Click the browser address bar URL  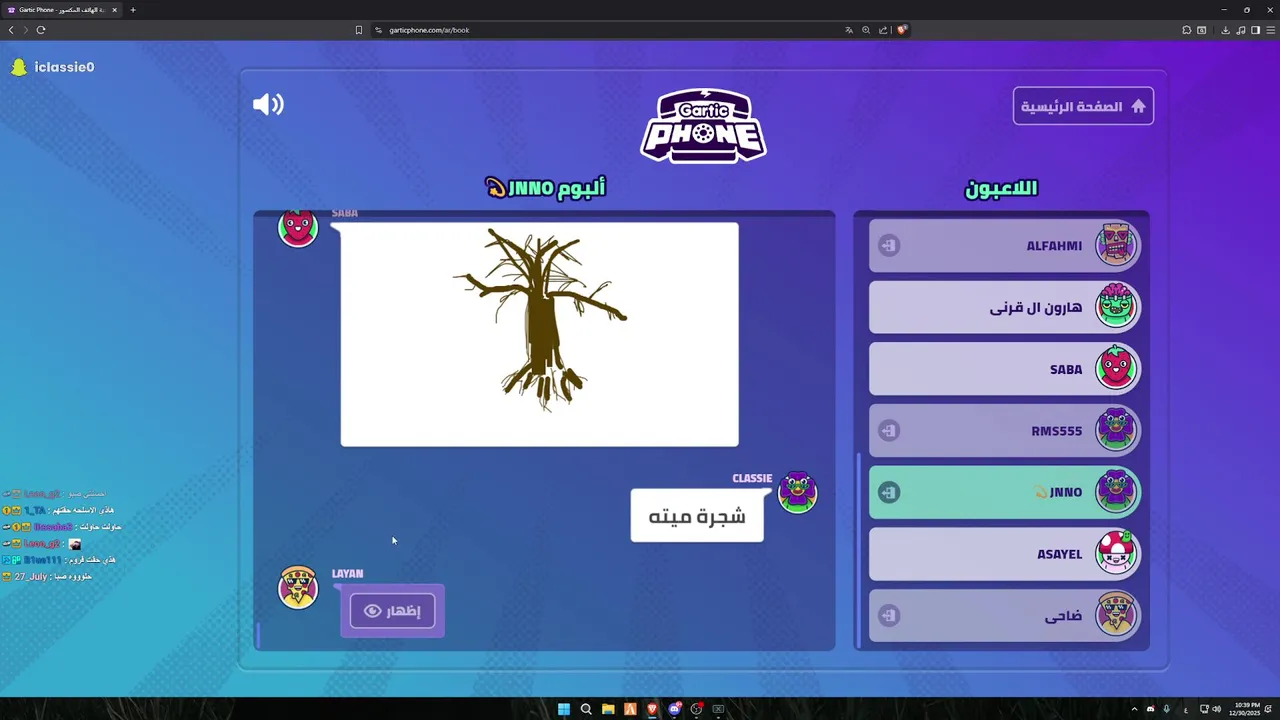pyautogui.click(x=429, y=30)
